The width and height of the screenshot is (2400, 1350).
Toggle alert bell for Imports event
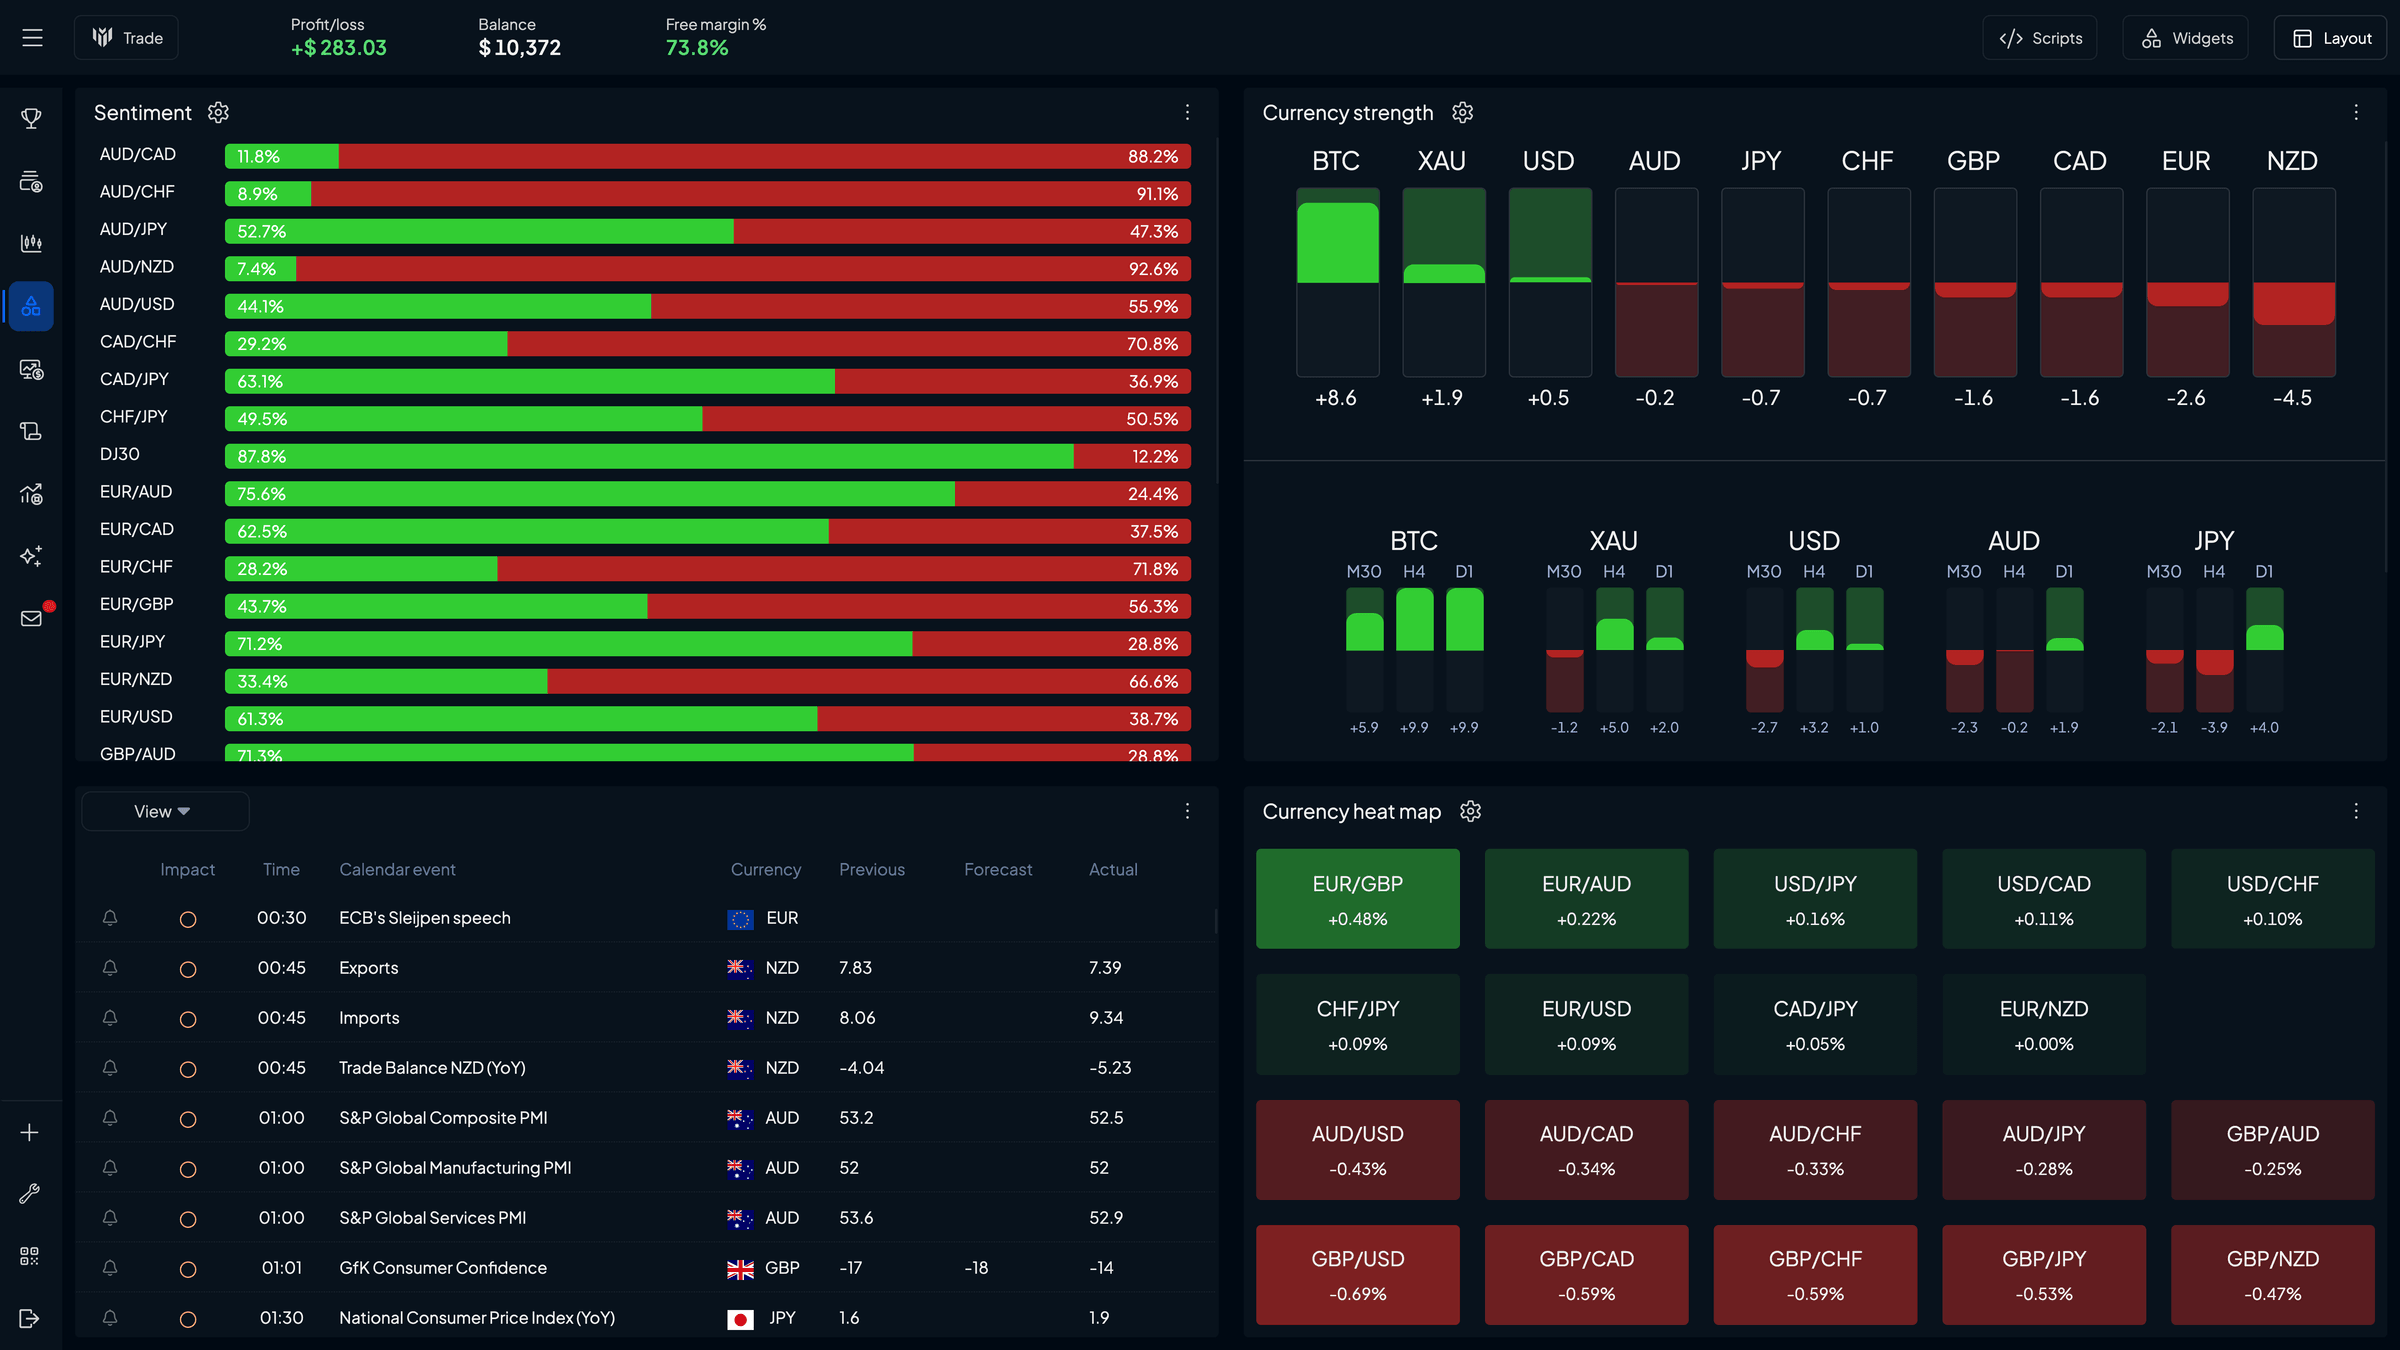tap(110, 1018)
